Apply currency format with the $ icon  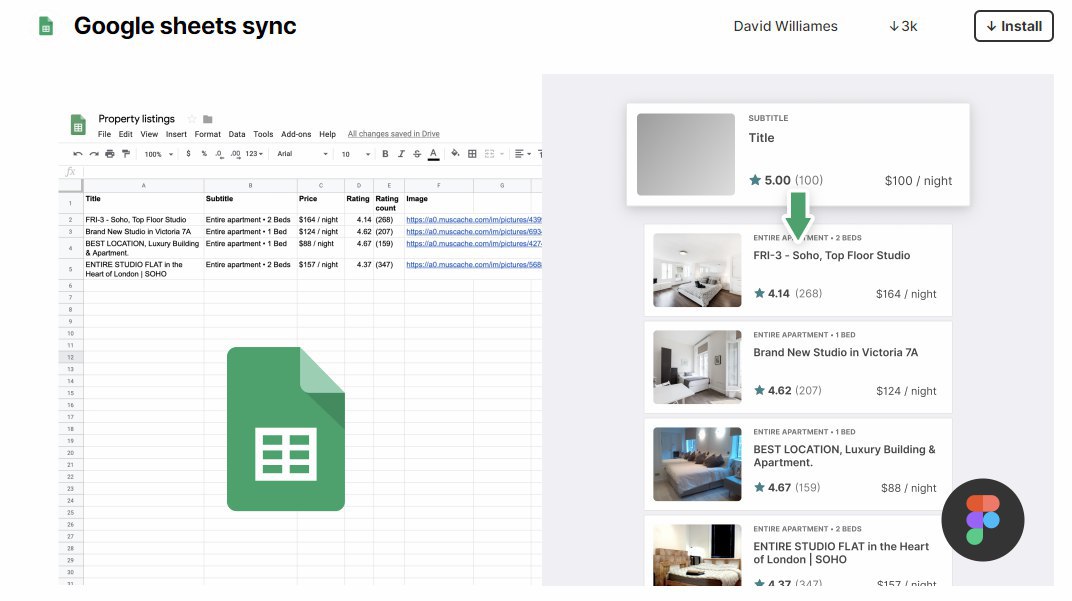coord(189,154)
